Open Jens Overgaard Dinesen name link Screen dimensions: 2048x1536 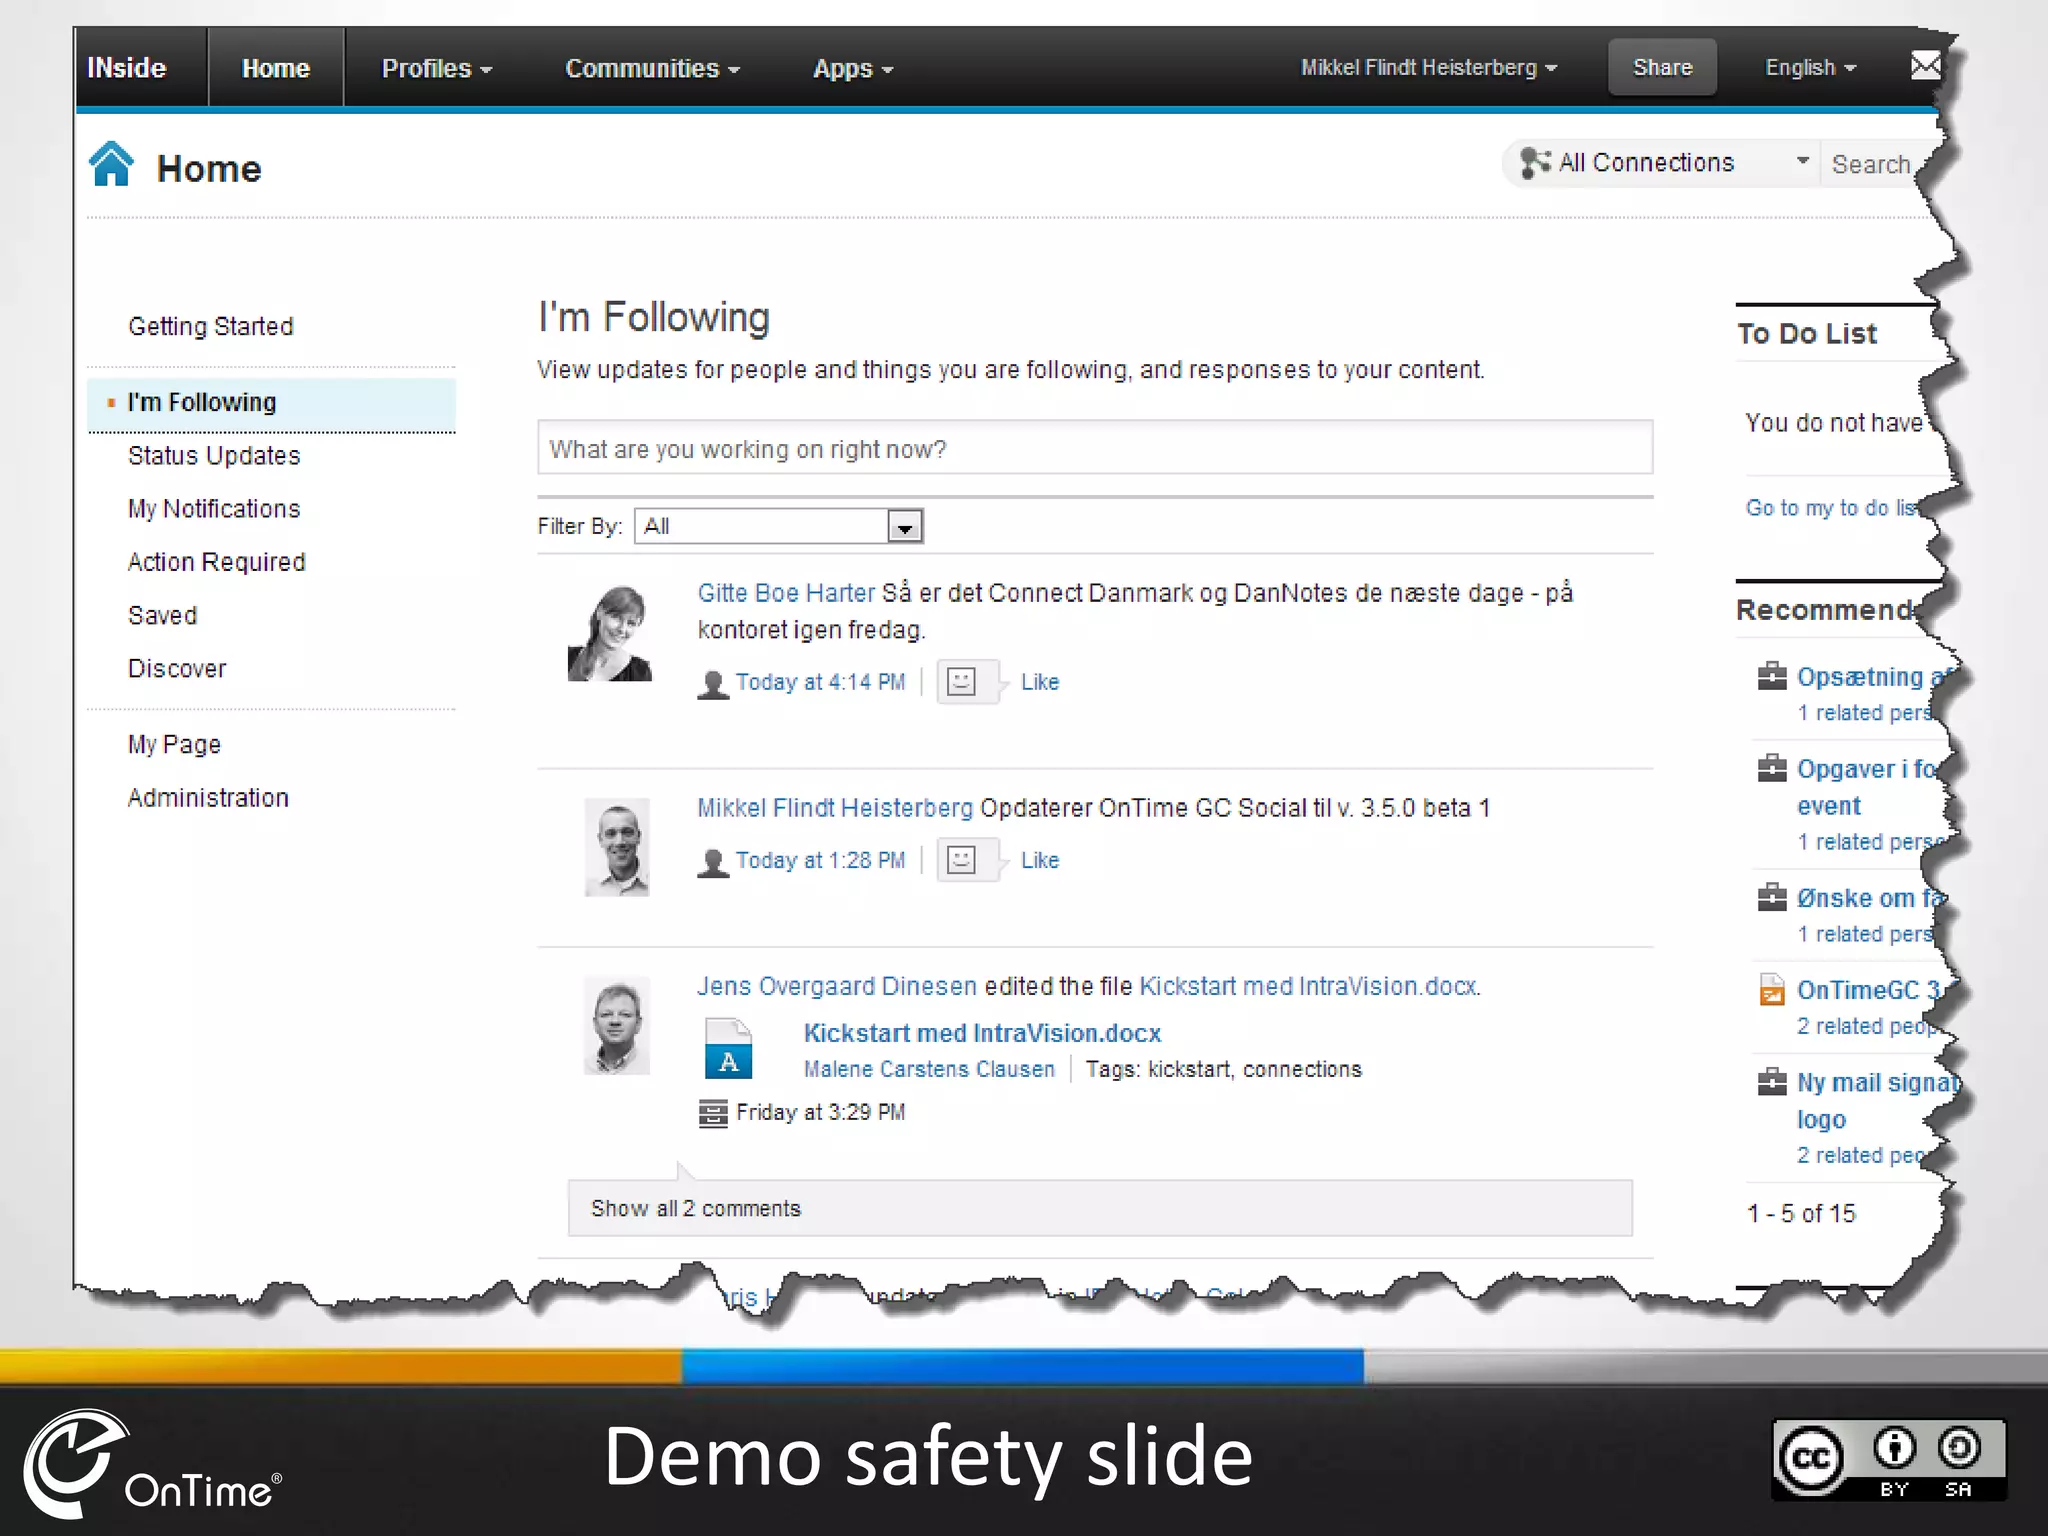(x=837, y=986)
